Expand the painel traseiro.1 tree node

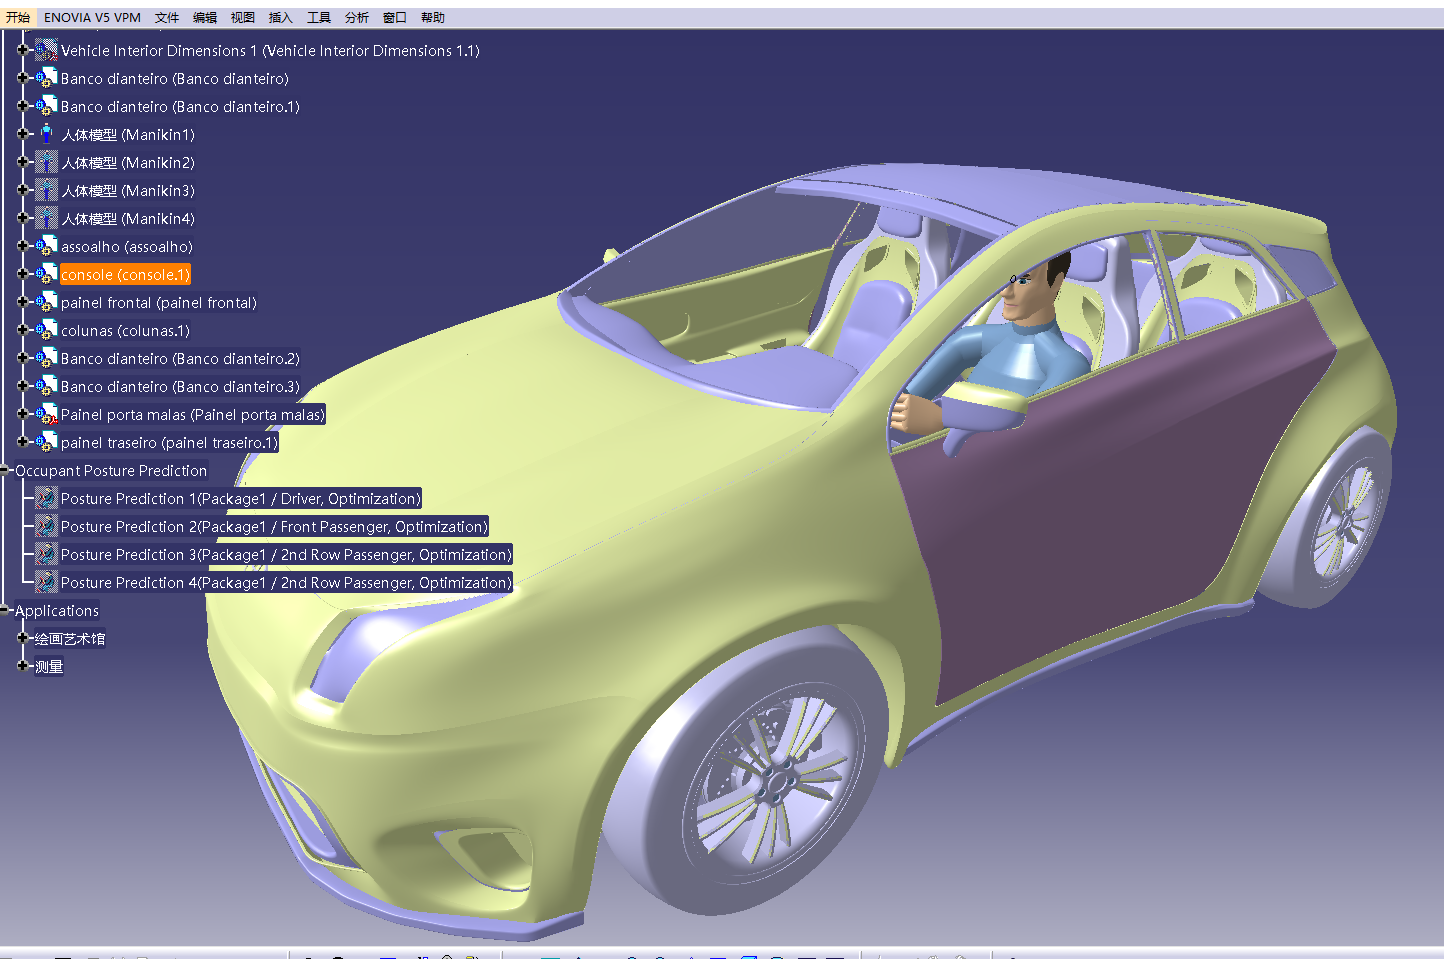point(23,441)
